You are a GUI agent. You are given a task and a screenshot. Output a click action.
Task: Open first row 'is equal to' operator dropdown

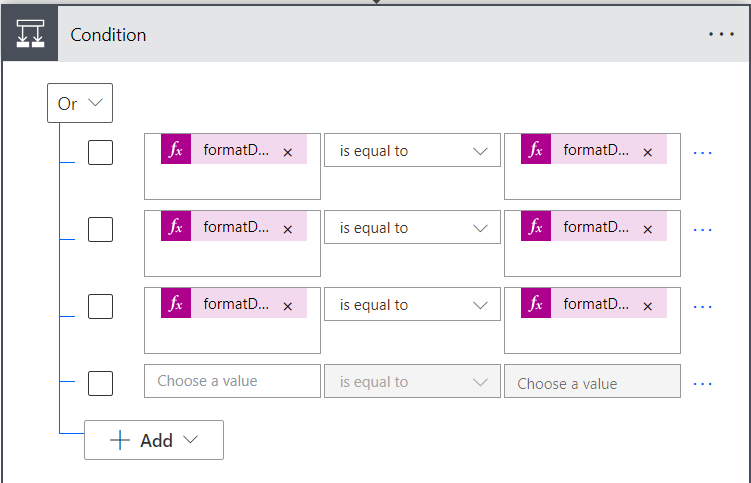[412, 151]
